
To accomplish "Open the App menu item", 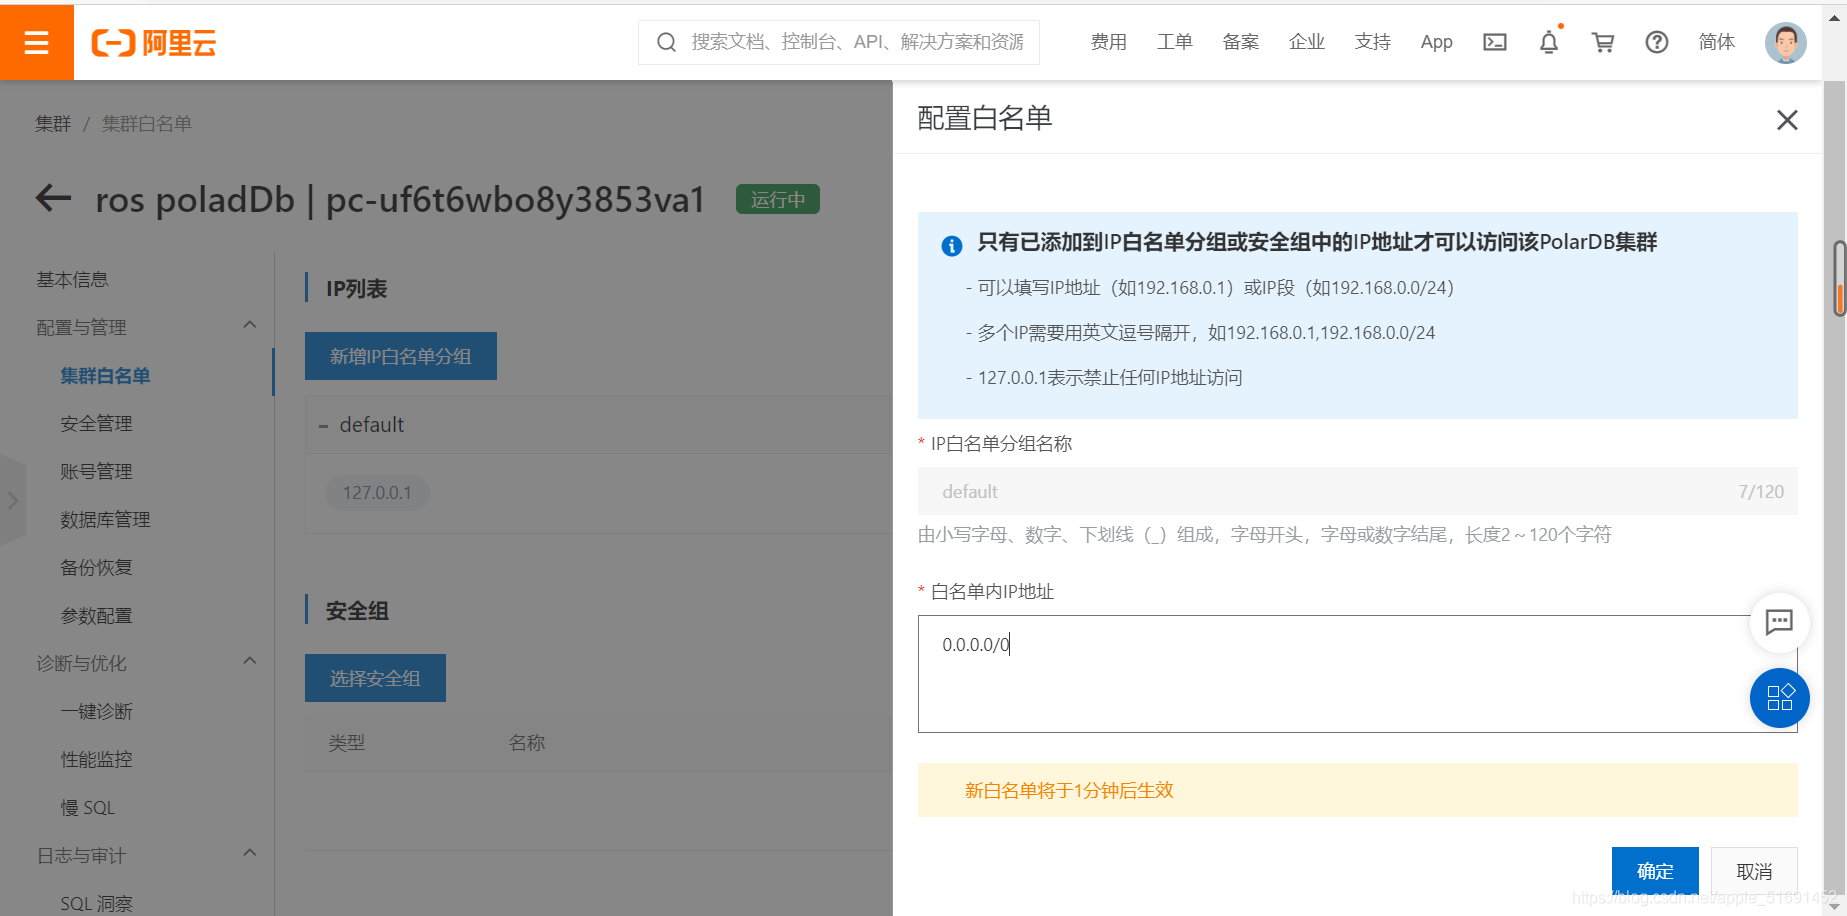I will pyautogui.click(x=1436, y=42).
